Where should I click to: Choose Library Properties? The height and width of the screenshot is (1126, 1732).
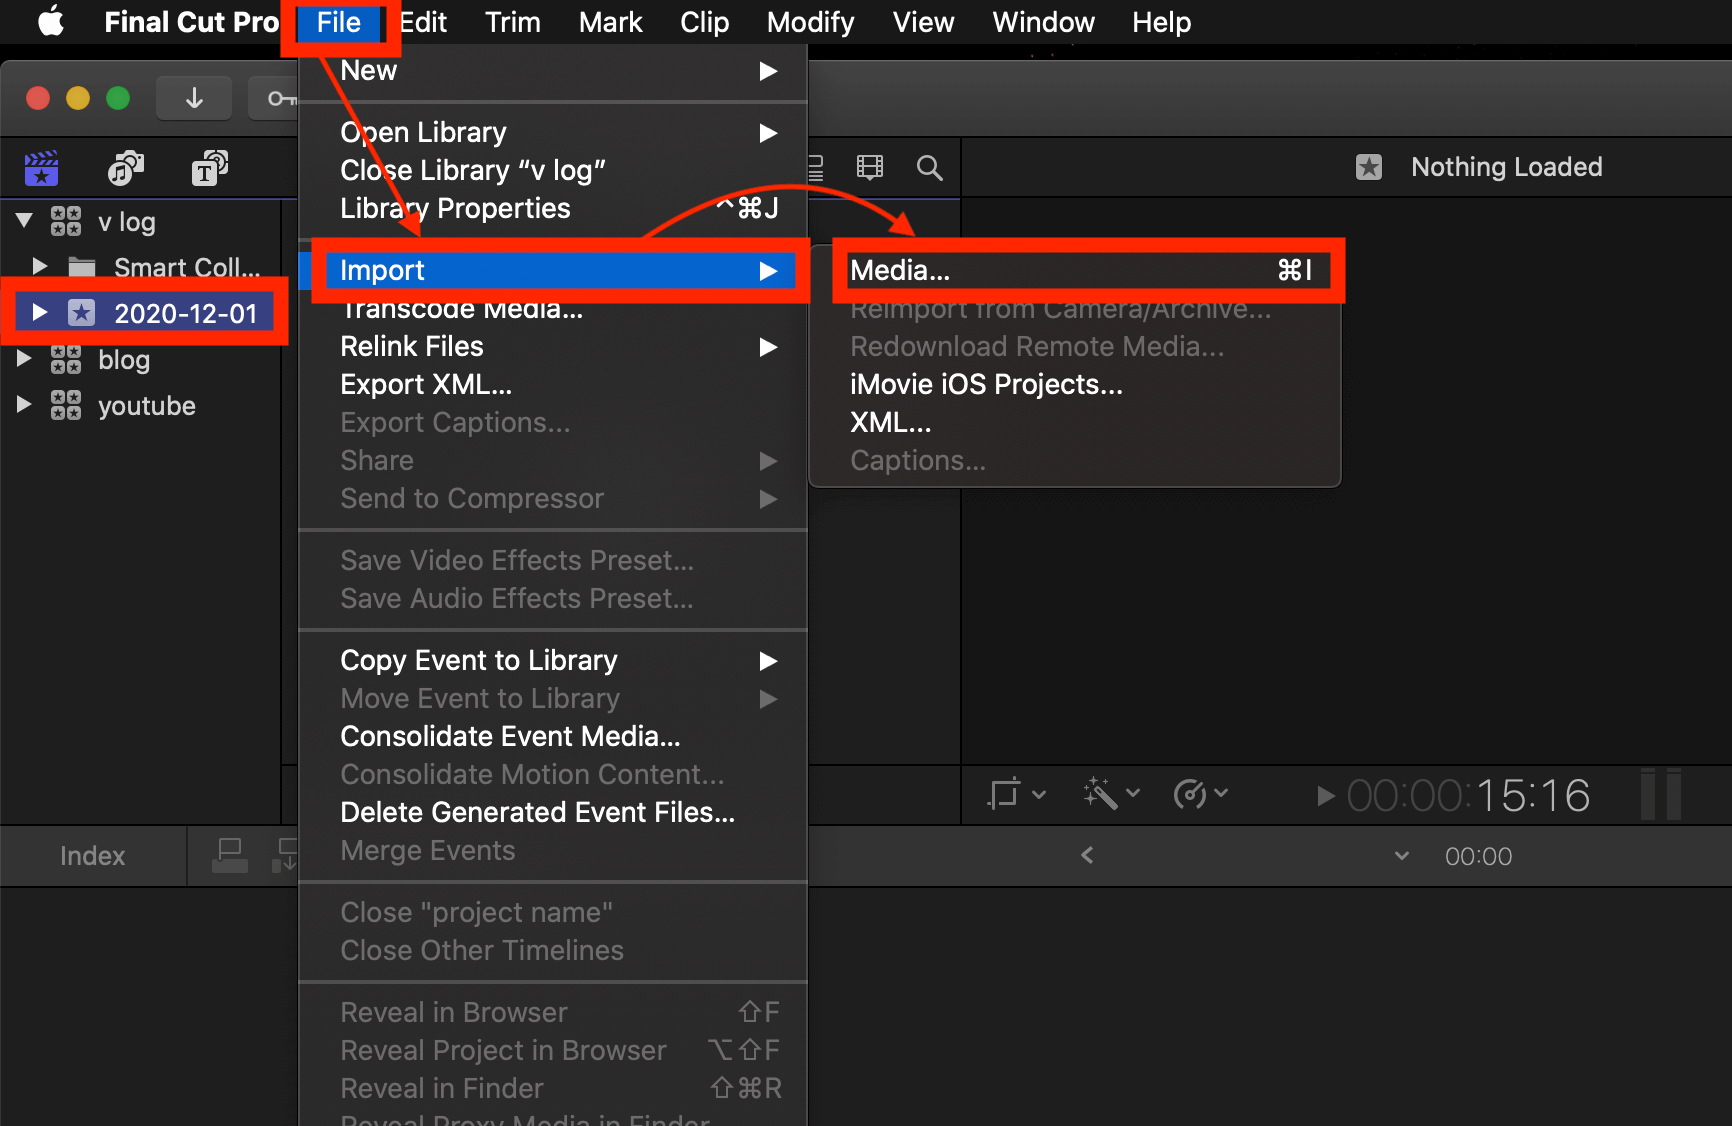pos(553,209)
